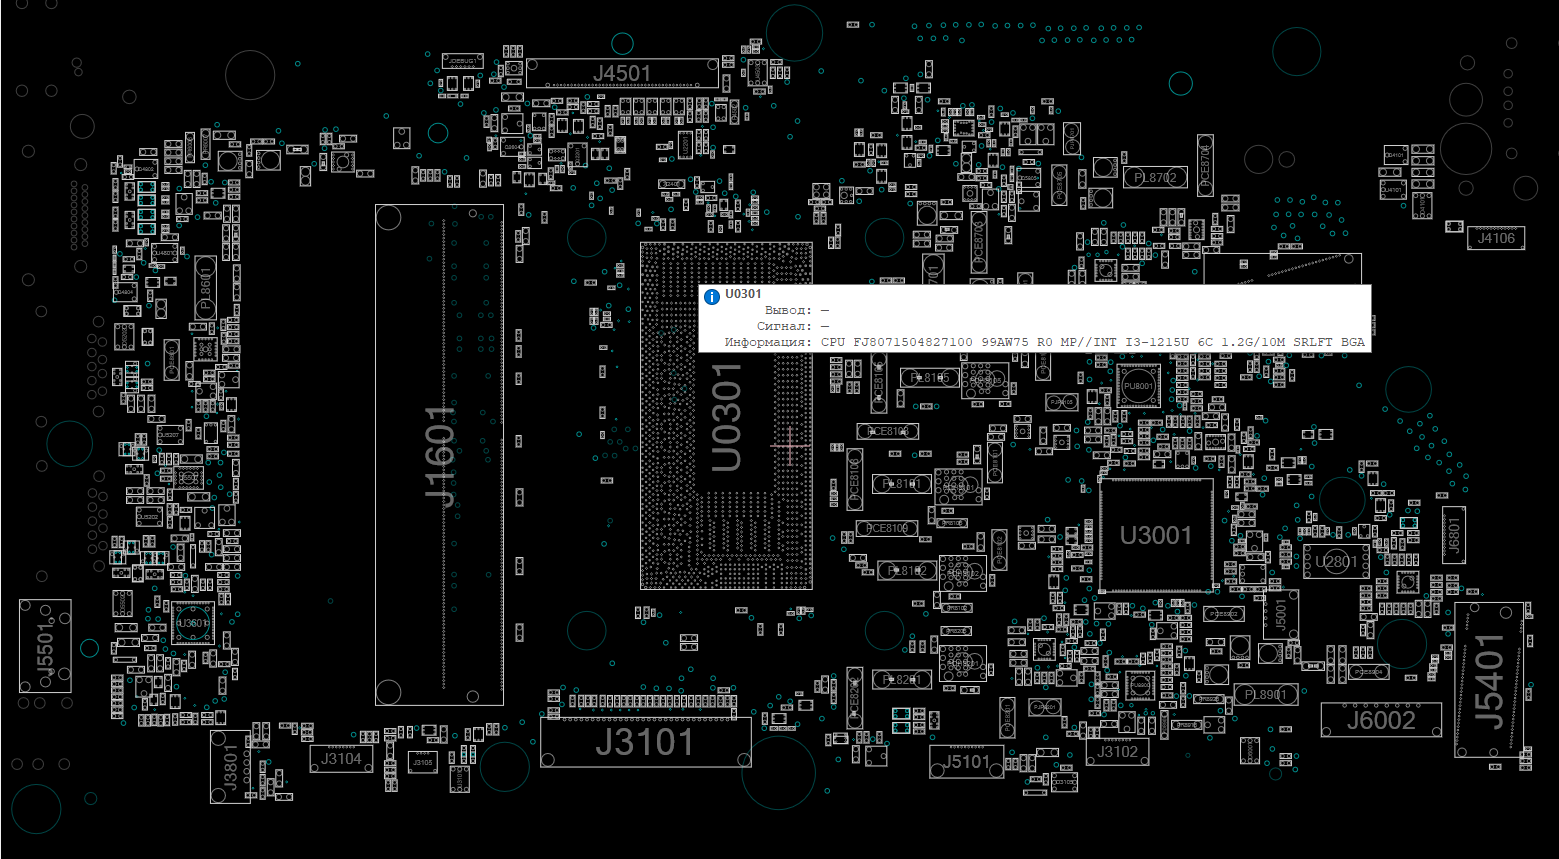Select the J3102 connector
1559x859 pixels.
pyautogui.click(x=1117, y=752)
